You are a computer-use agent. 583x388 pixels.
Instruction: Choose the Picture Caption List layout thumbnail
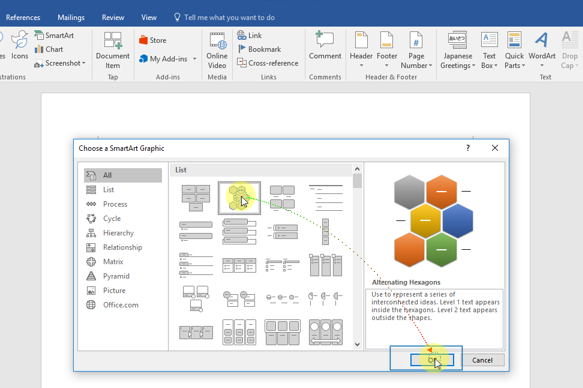pyautogui.click(x=283, y=198)
